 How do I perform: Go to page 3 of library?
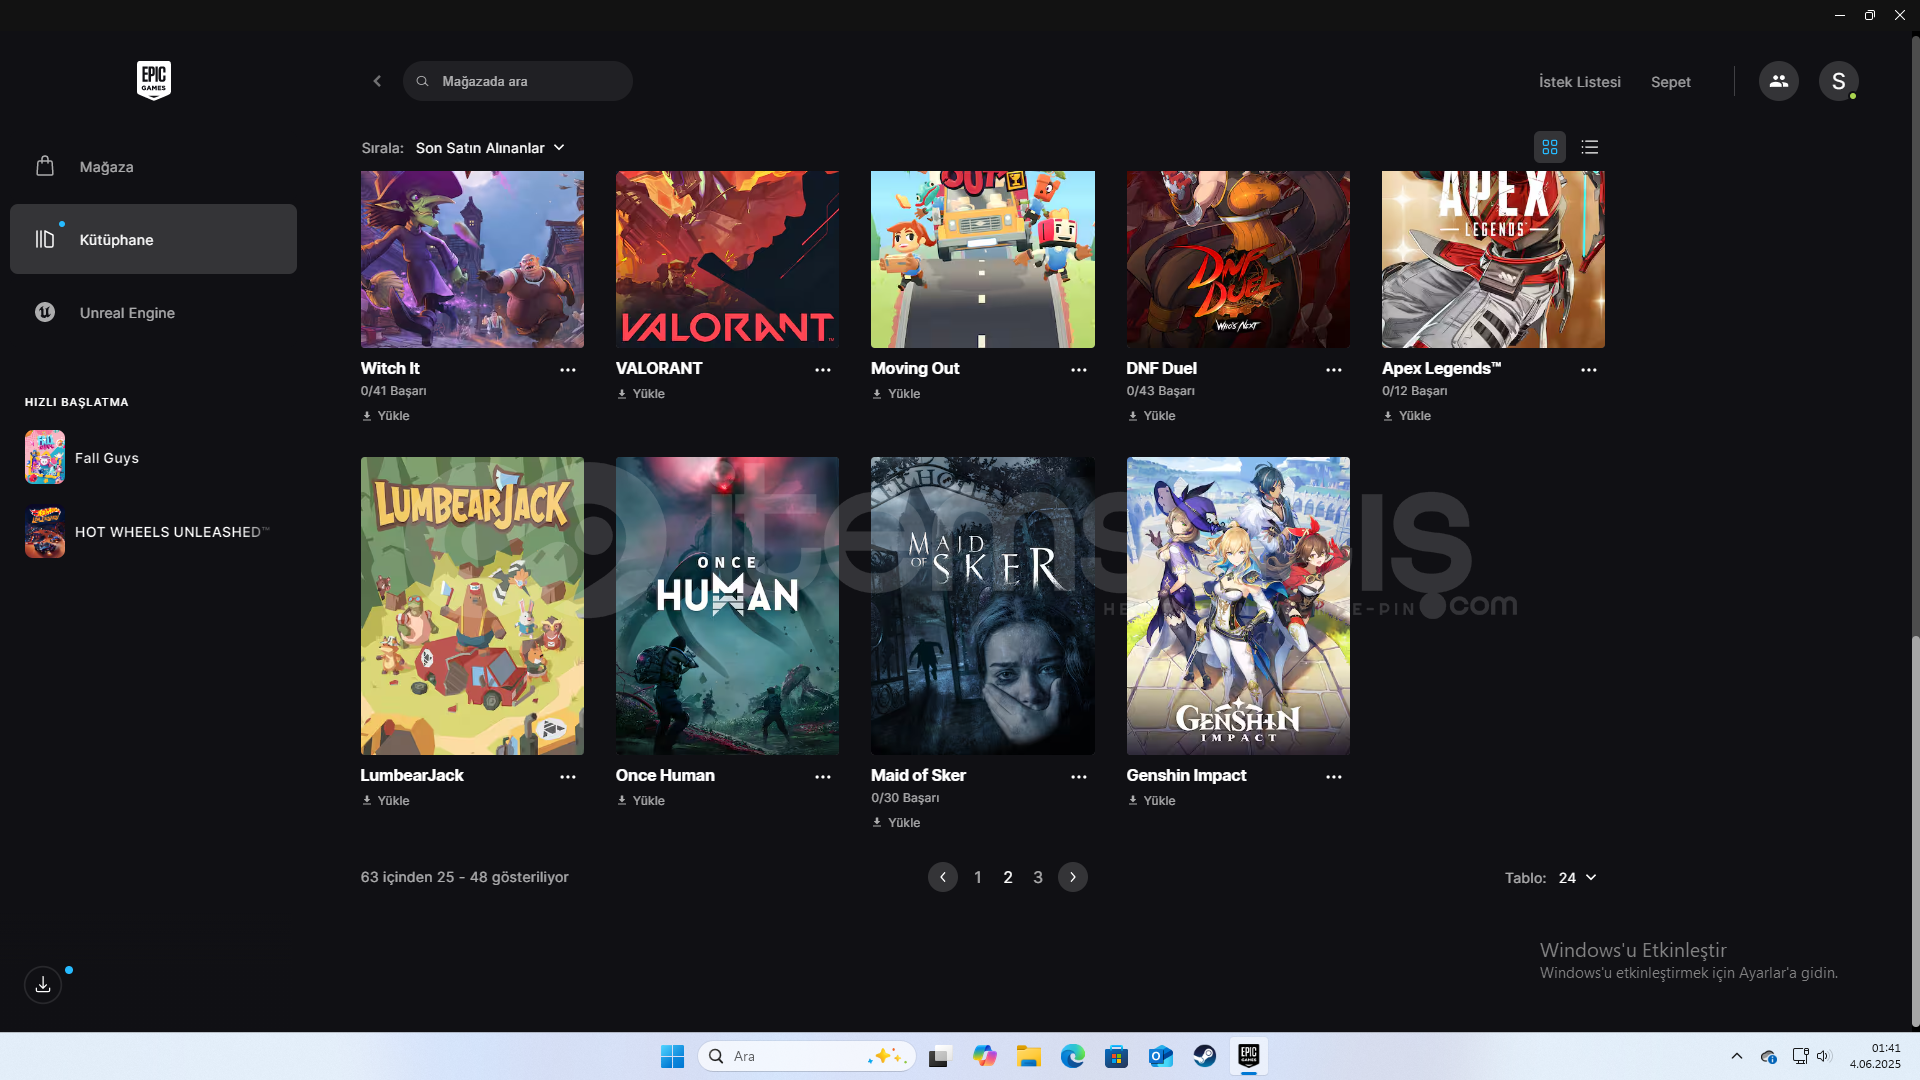click(1038, 877)
